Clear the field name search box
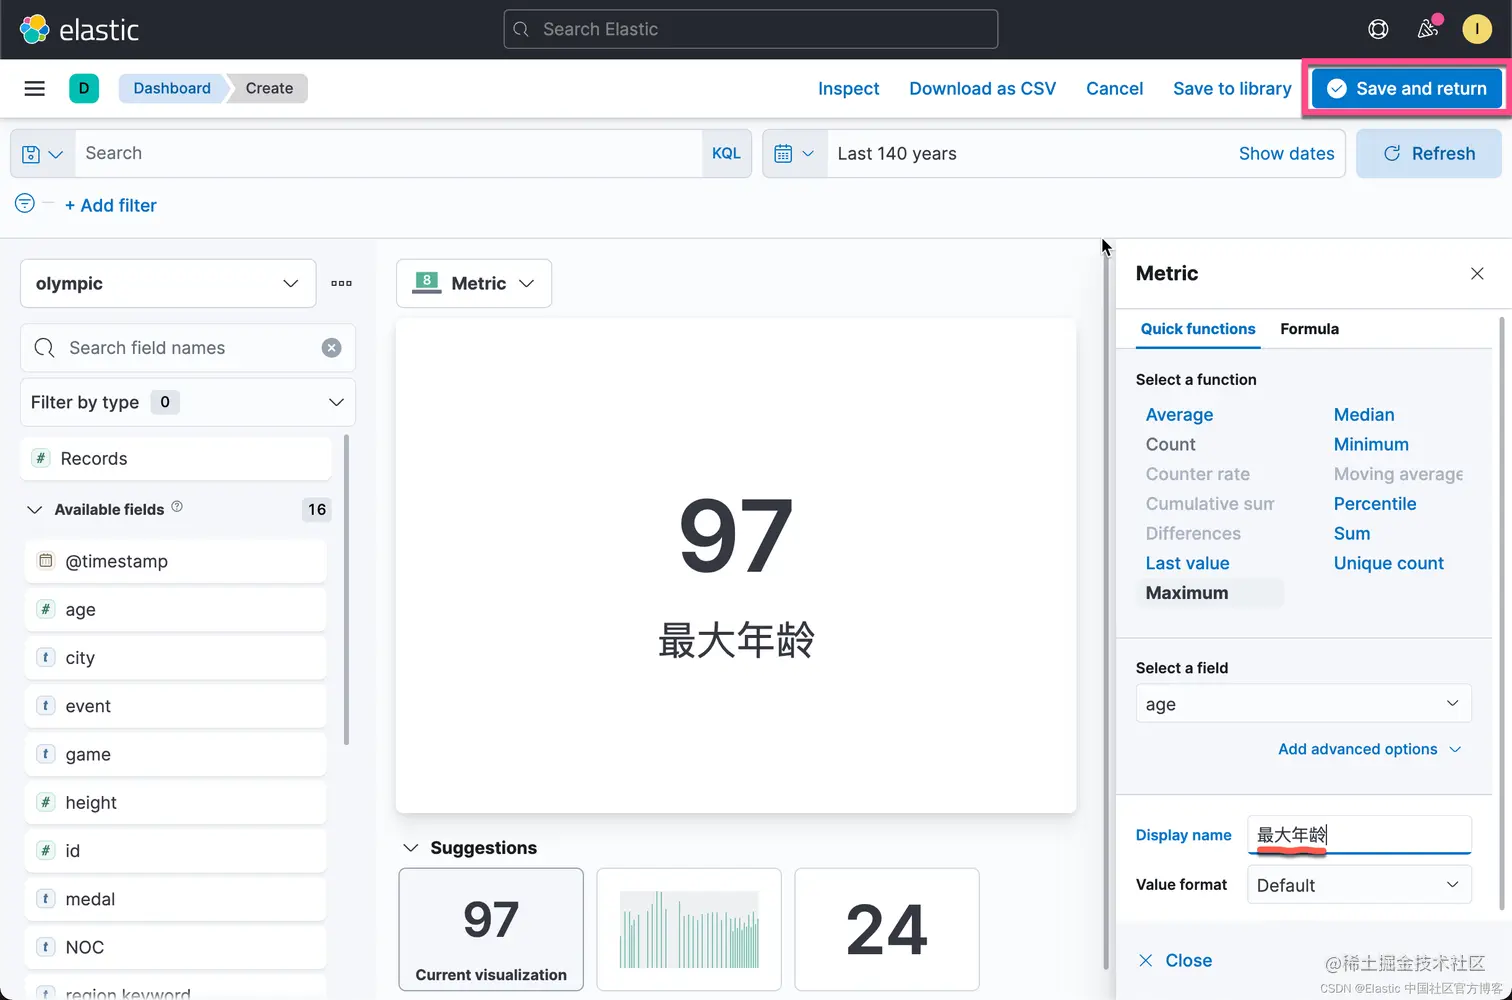Image resolution: width=1512 pixels, height=1000 pixels. click(331, 348)
